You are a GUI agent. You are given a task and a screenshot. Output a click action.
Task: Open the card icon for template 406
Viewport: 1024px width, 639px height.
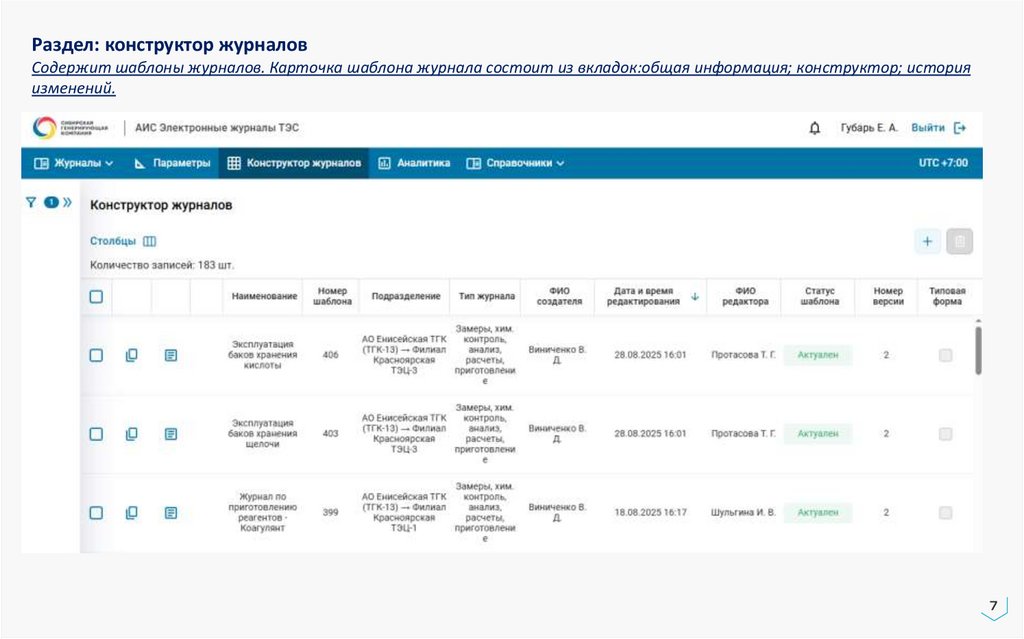170,355
